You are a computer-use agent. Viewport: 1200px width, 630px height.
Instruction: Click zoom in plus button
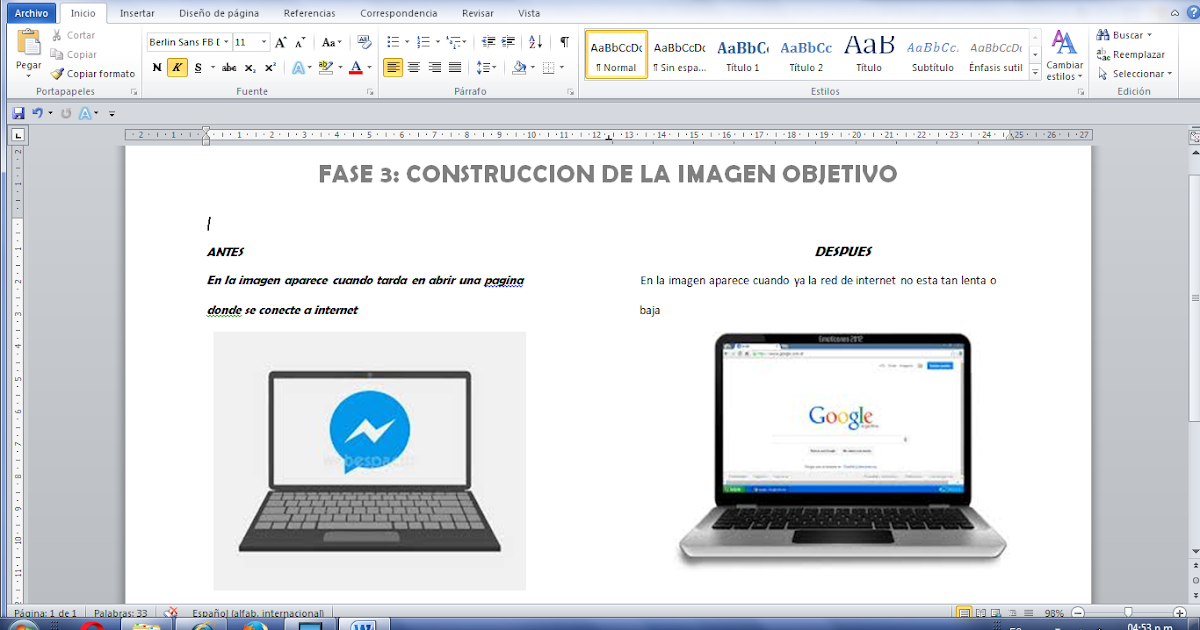[x=1181, y=612]
